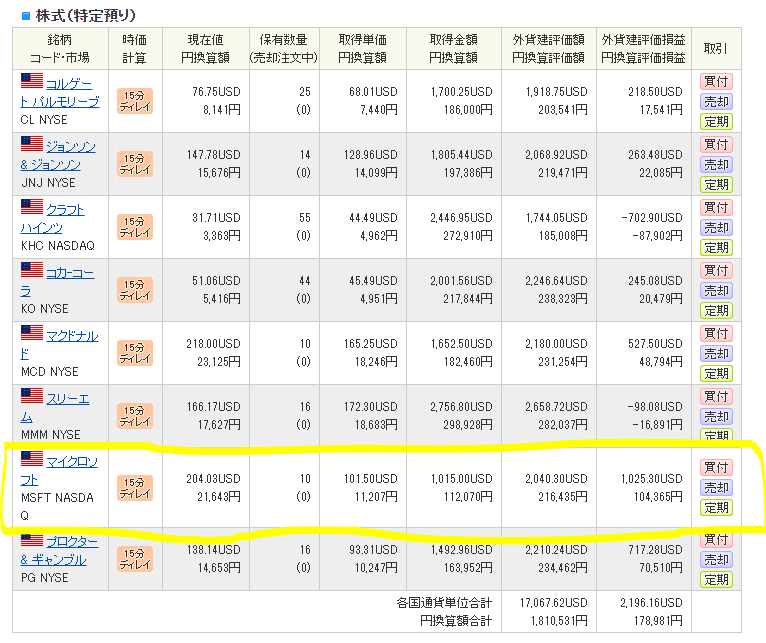Click the US flag icon next to コカ・コーラ
766x643 pixels.
pyautogui.click(x=31, y=272)
